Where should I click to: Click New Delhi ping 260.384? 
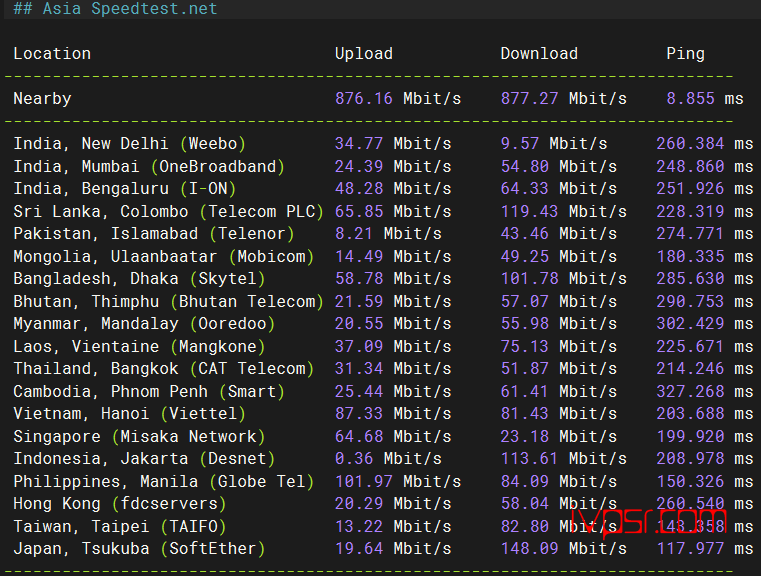coord(690,144)
